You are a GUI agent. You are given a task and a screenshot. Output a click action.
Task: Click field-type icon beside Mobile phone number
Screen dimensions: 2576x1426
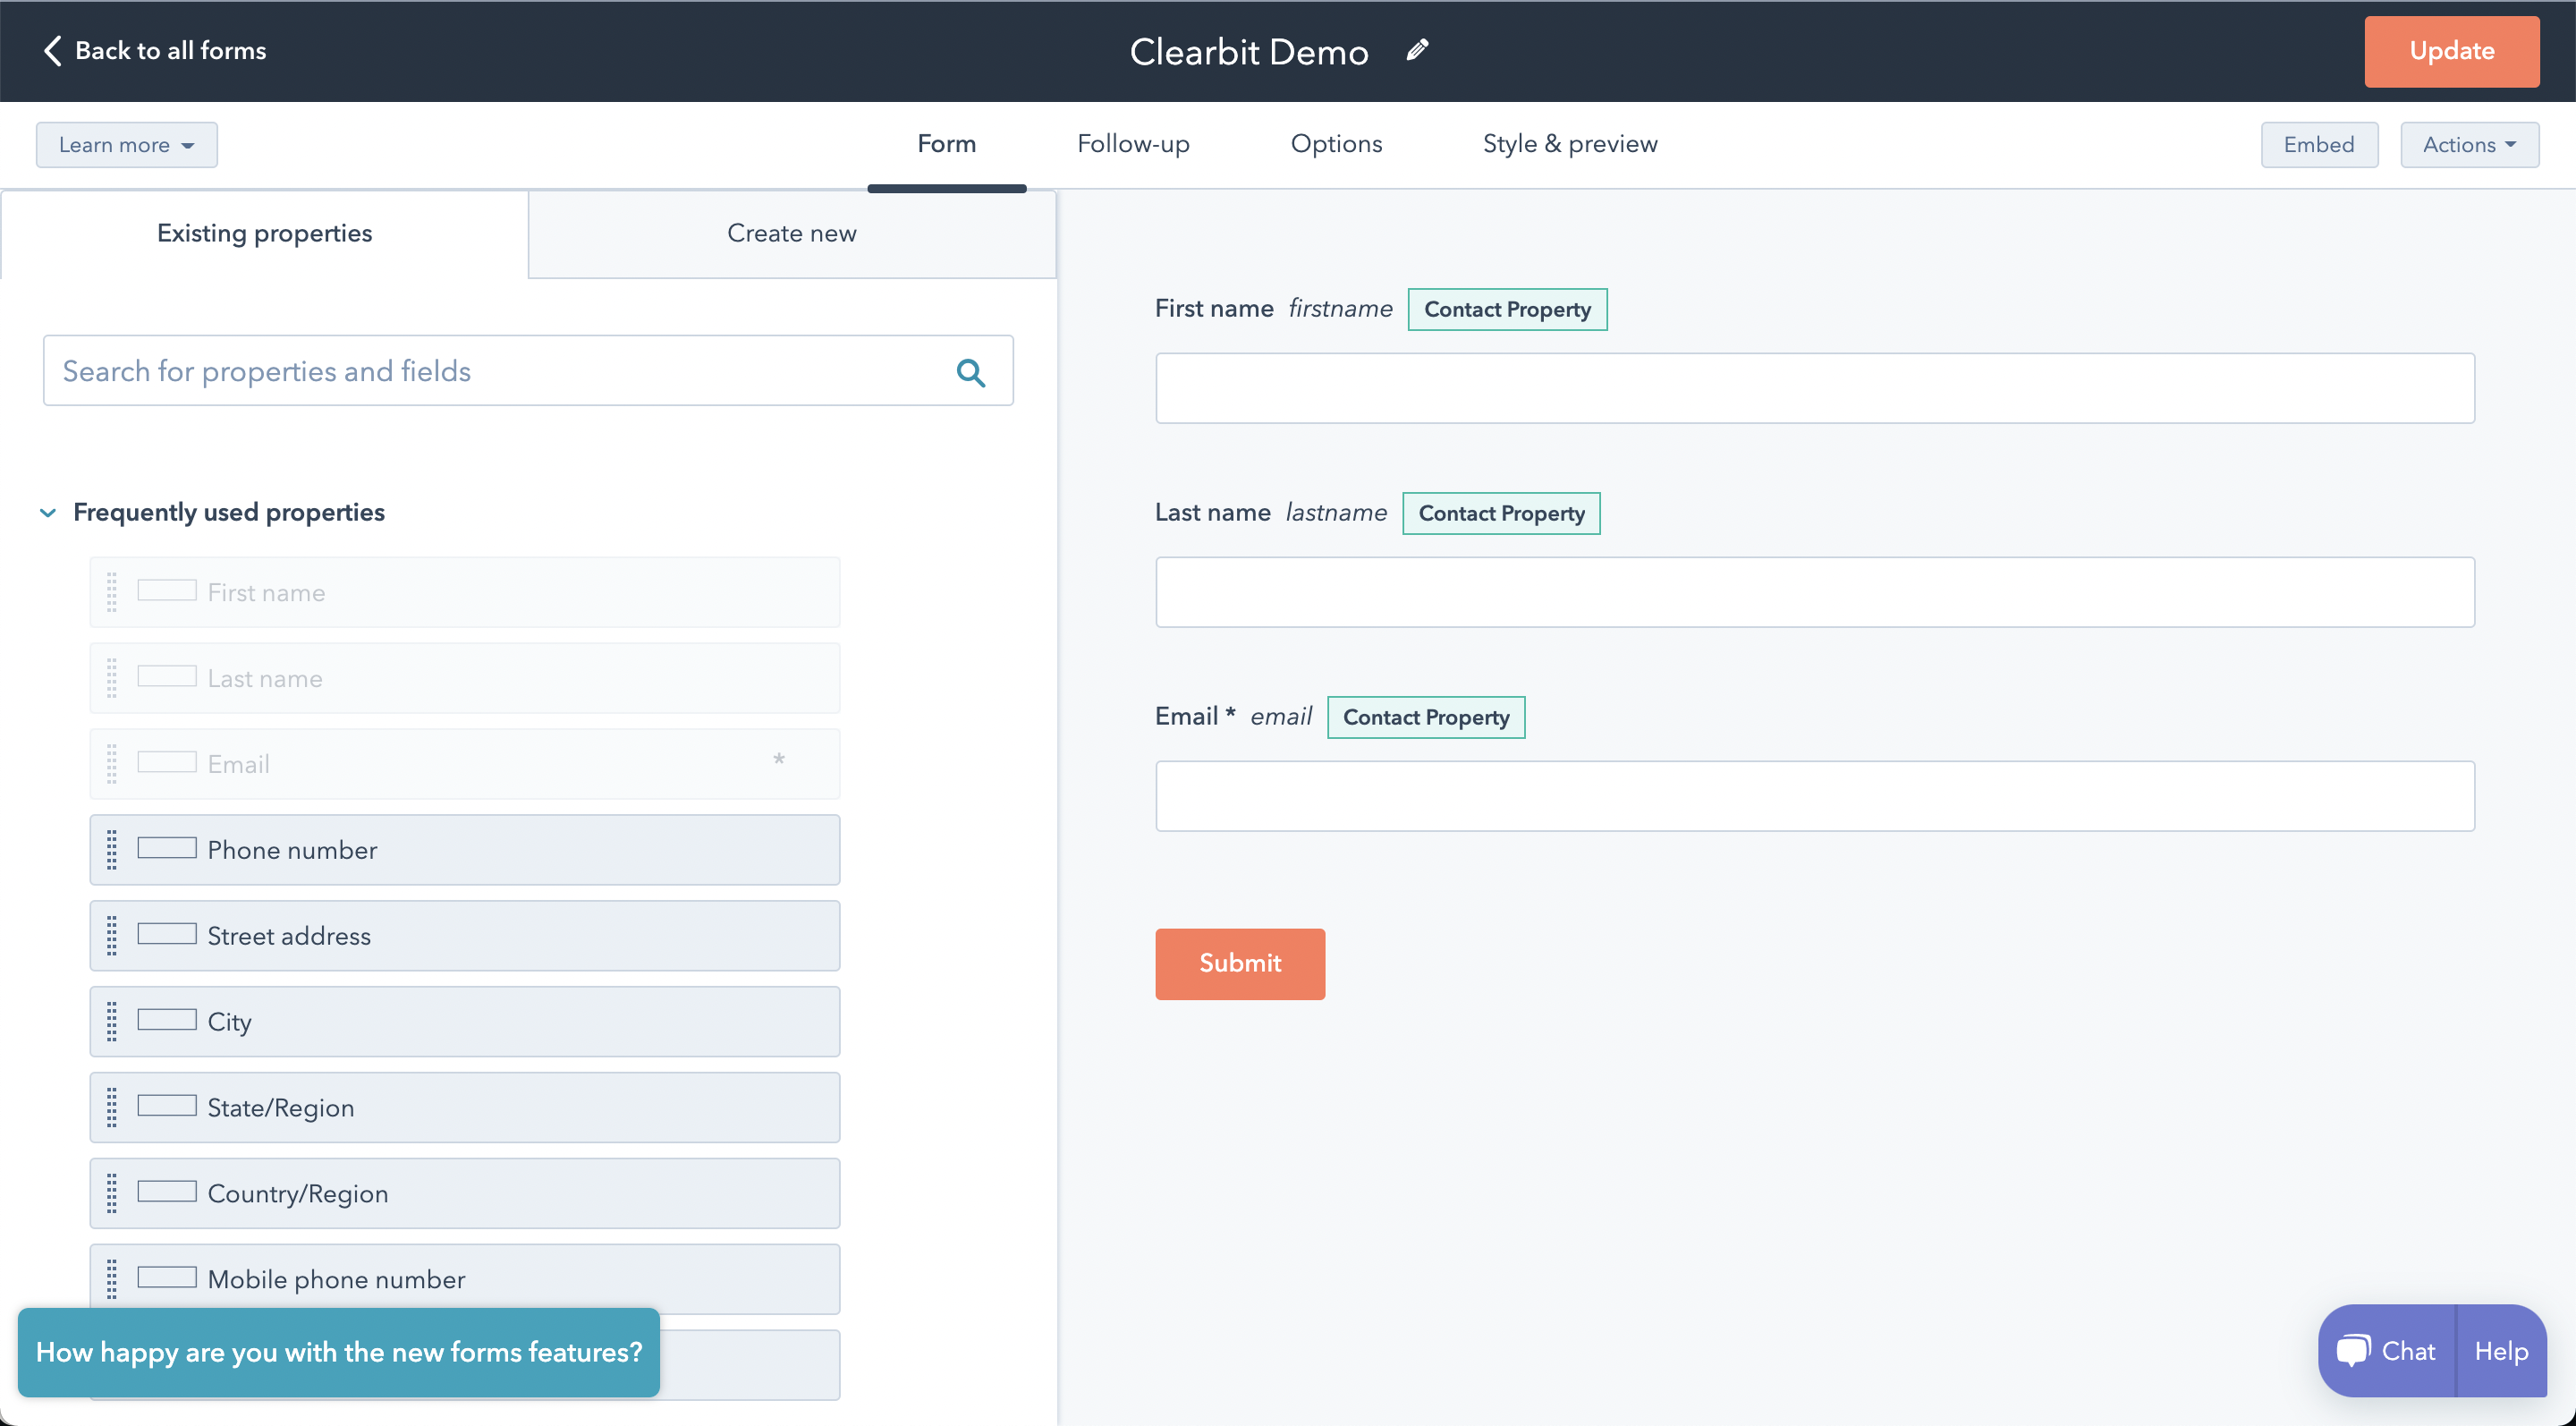point(167,1278)
